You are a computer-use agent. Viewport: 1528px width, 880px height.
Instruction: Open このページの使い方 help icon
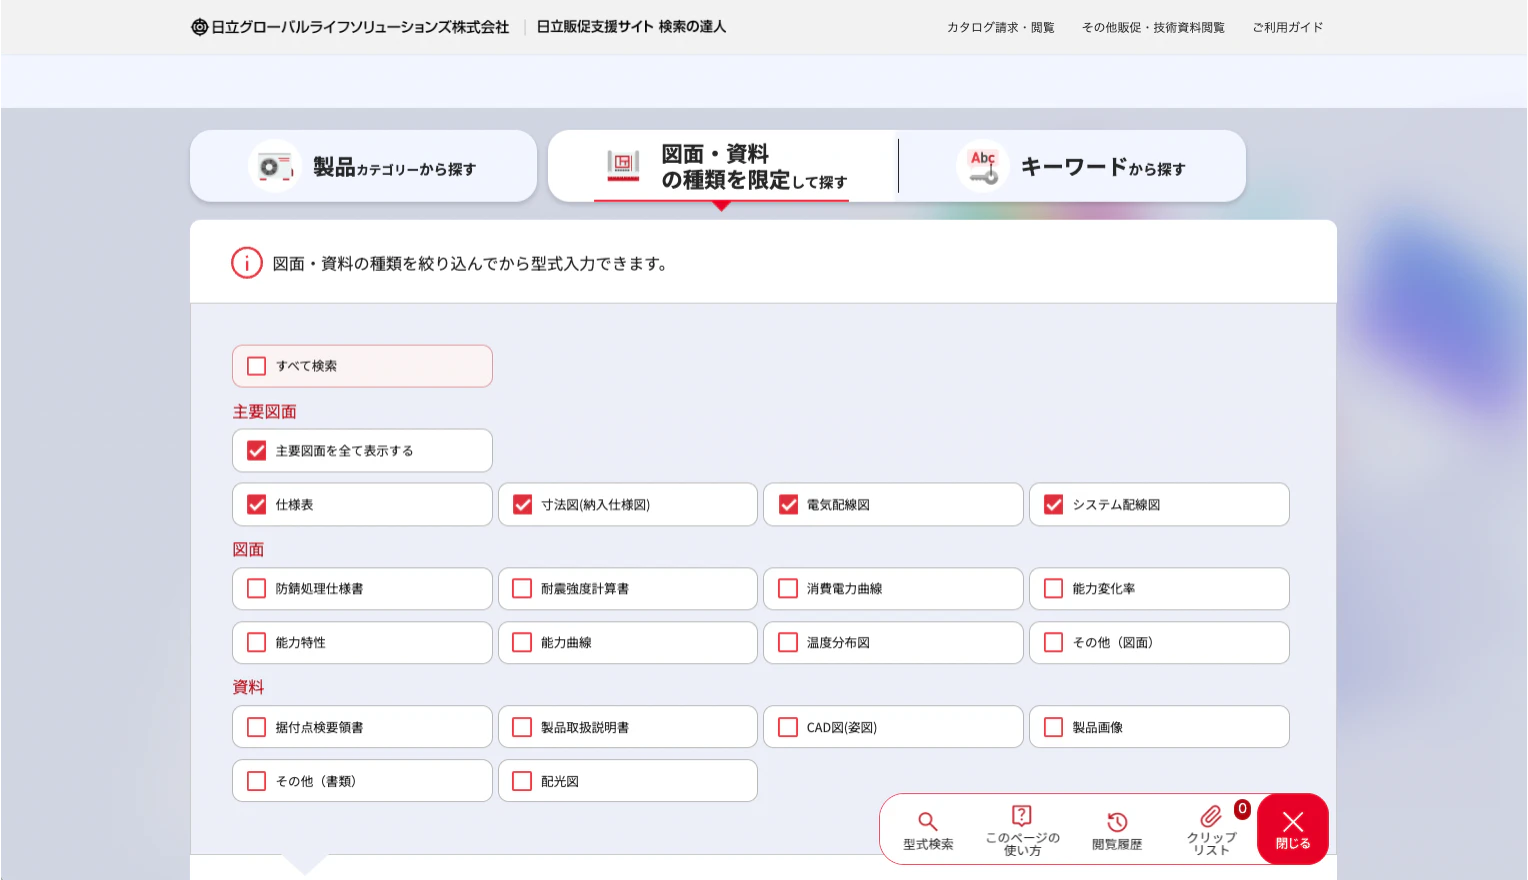(x=1022, y=815)
